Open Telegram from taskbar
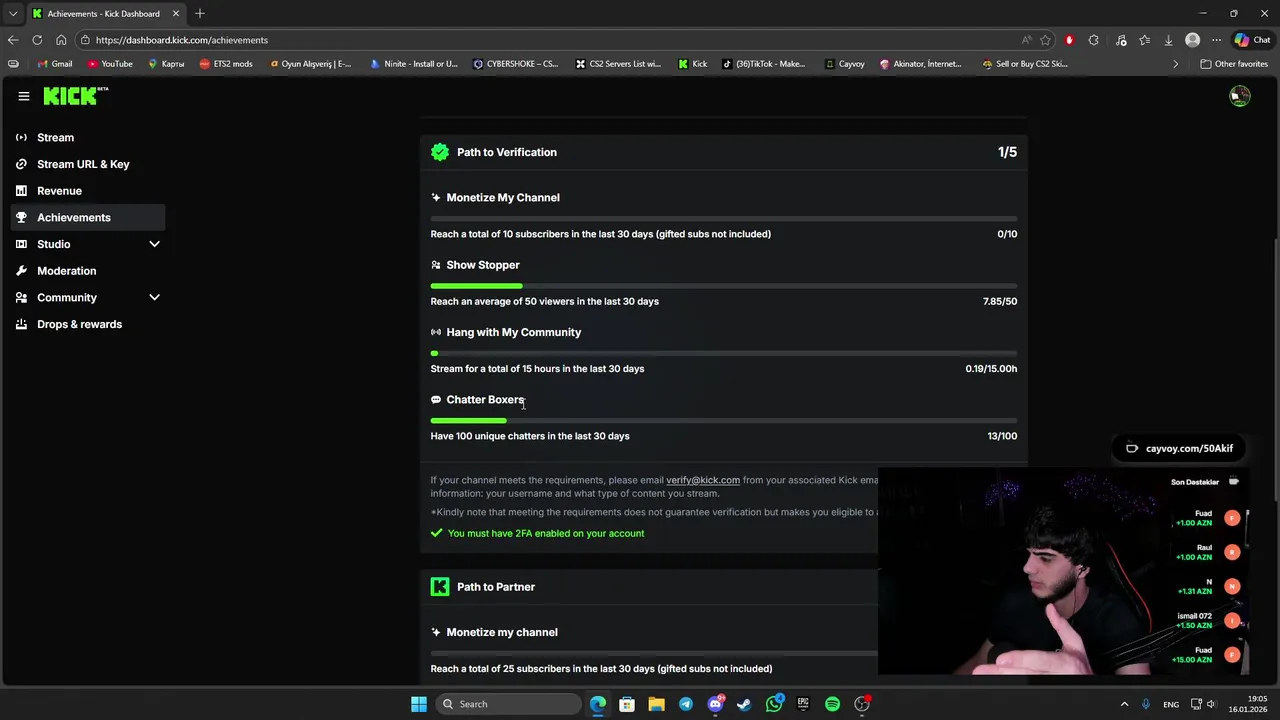Viewport: 1280px width, 720px height. (686, 704)
